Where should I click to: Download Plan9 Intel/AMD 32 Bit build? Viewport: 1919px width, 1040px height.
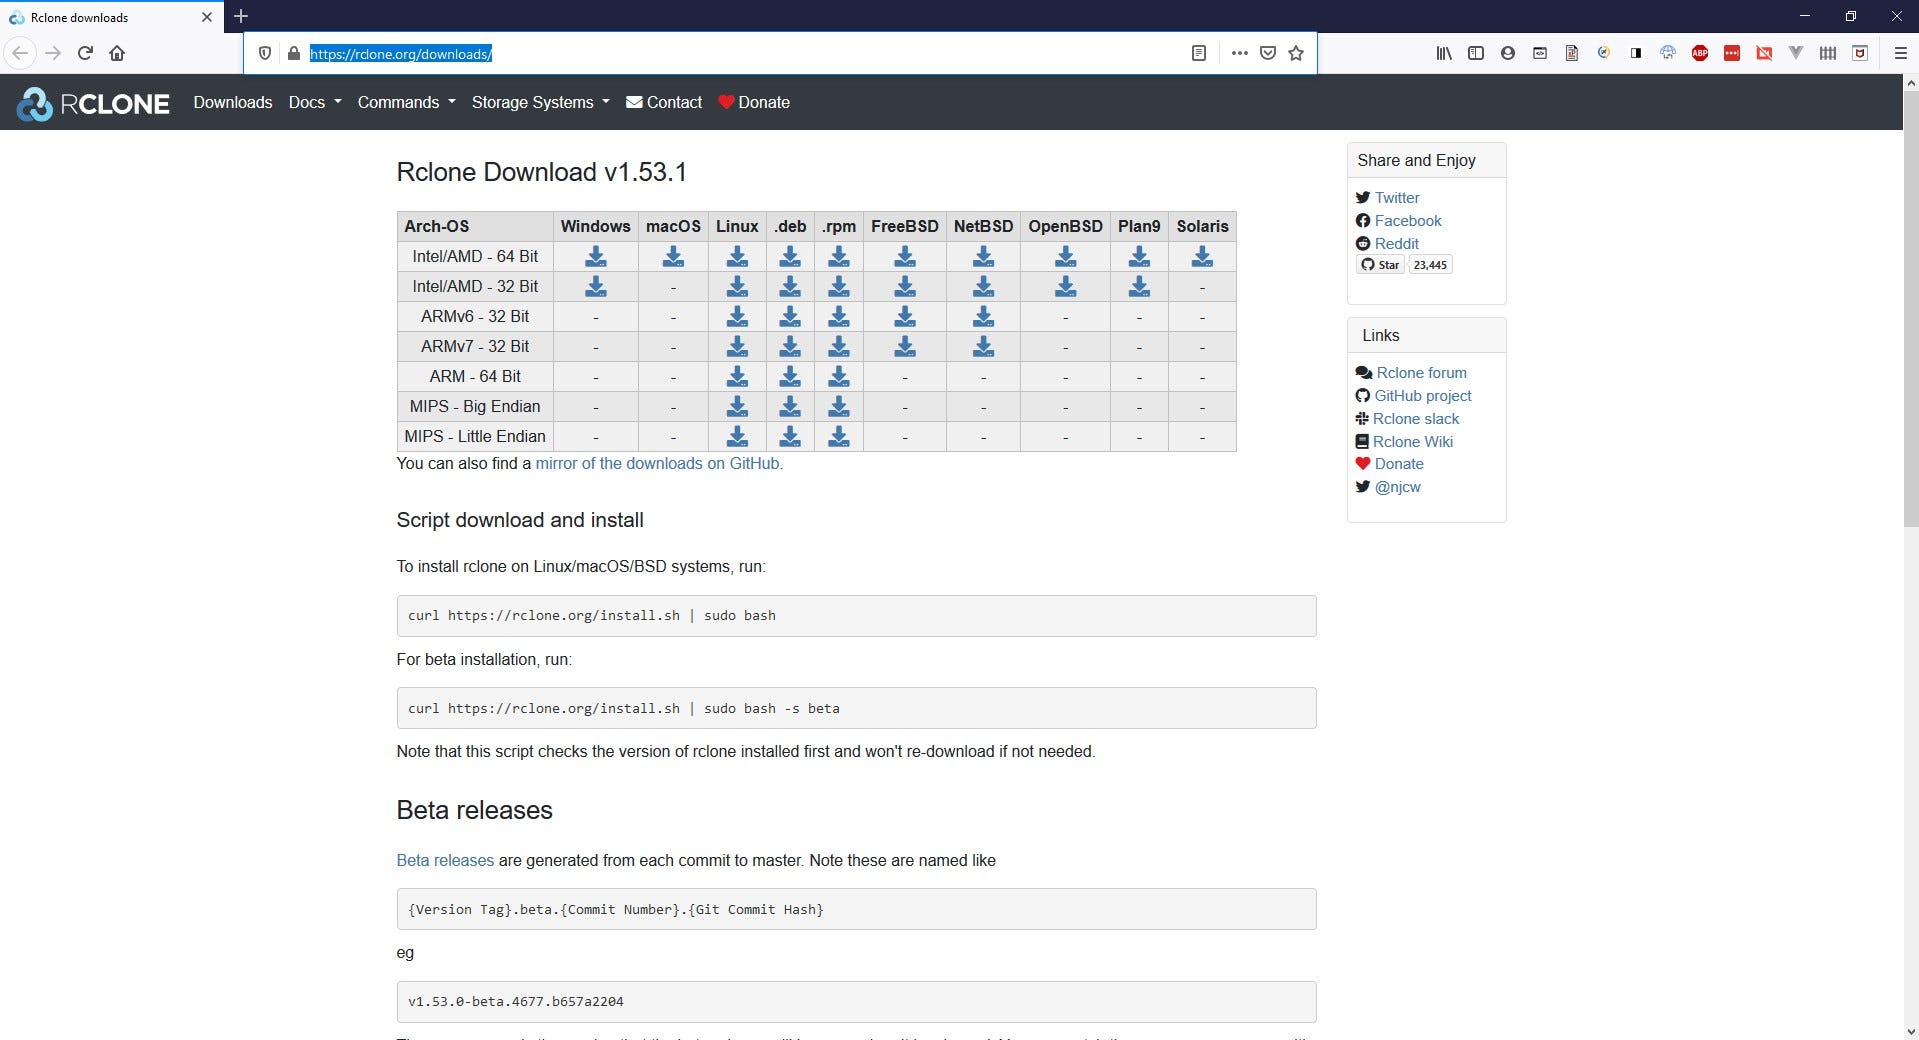pos(1139,286)
